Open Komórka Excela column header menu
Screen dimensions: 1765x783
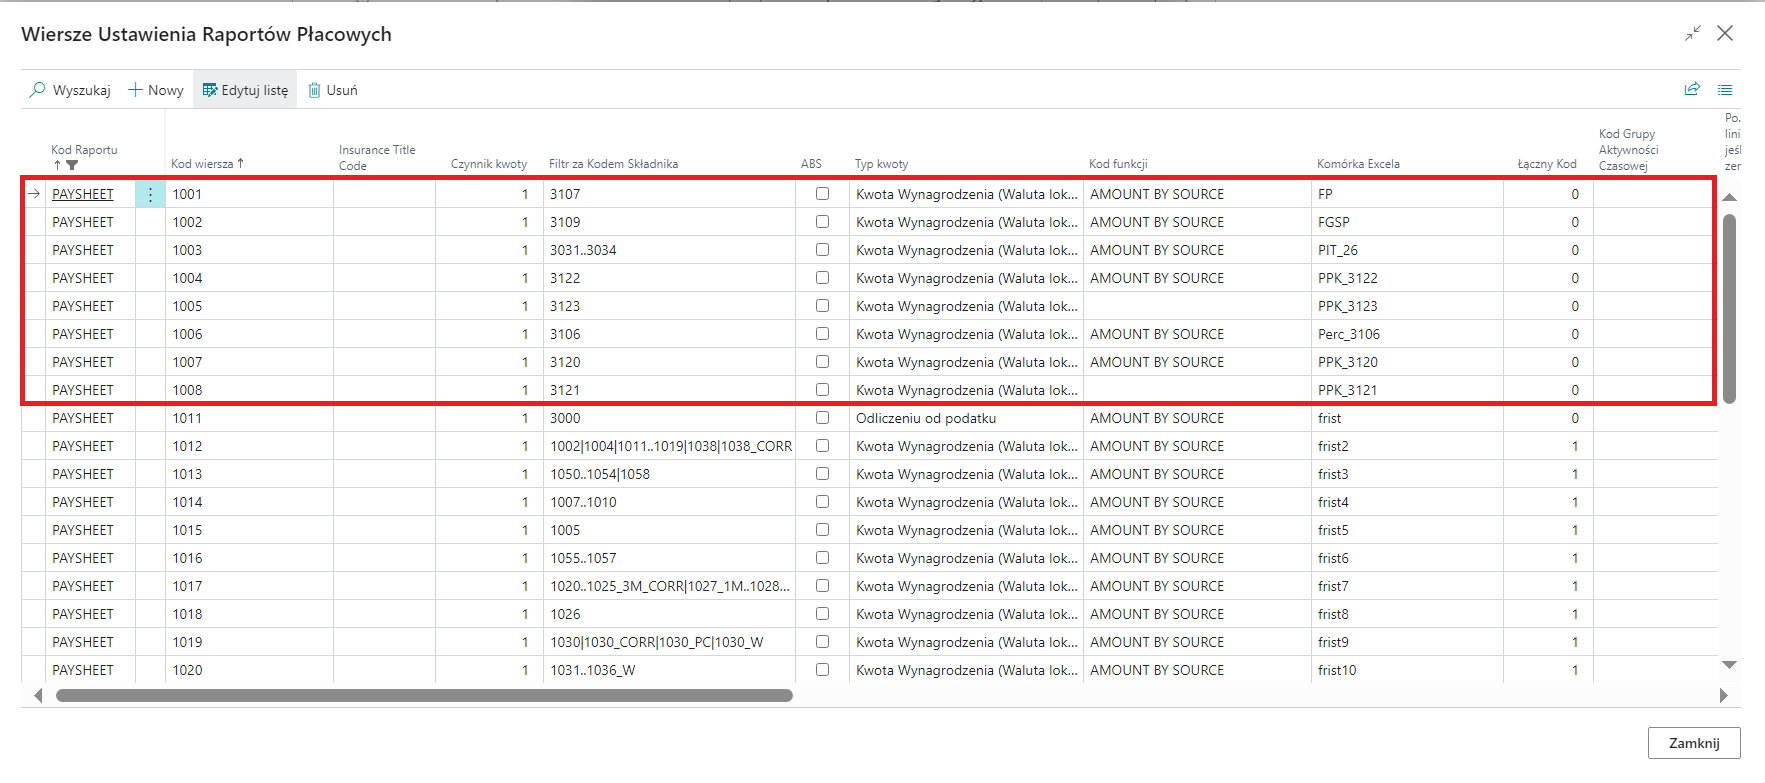tap(1358, 164)
